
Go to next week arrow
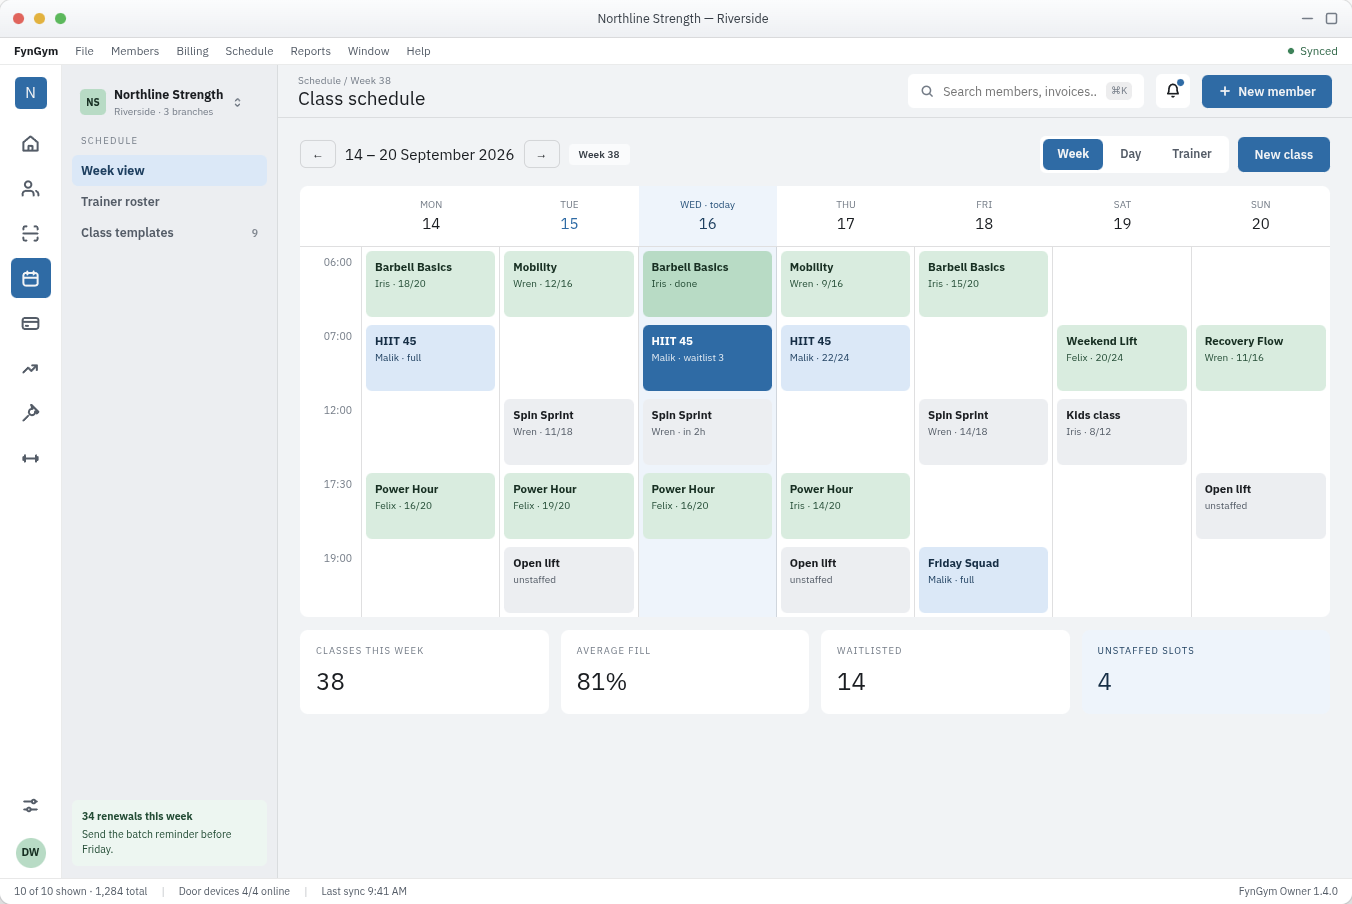[x=542, y=154]
